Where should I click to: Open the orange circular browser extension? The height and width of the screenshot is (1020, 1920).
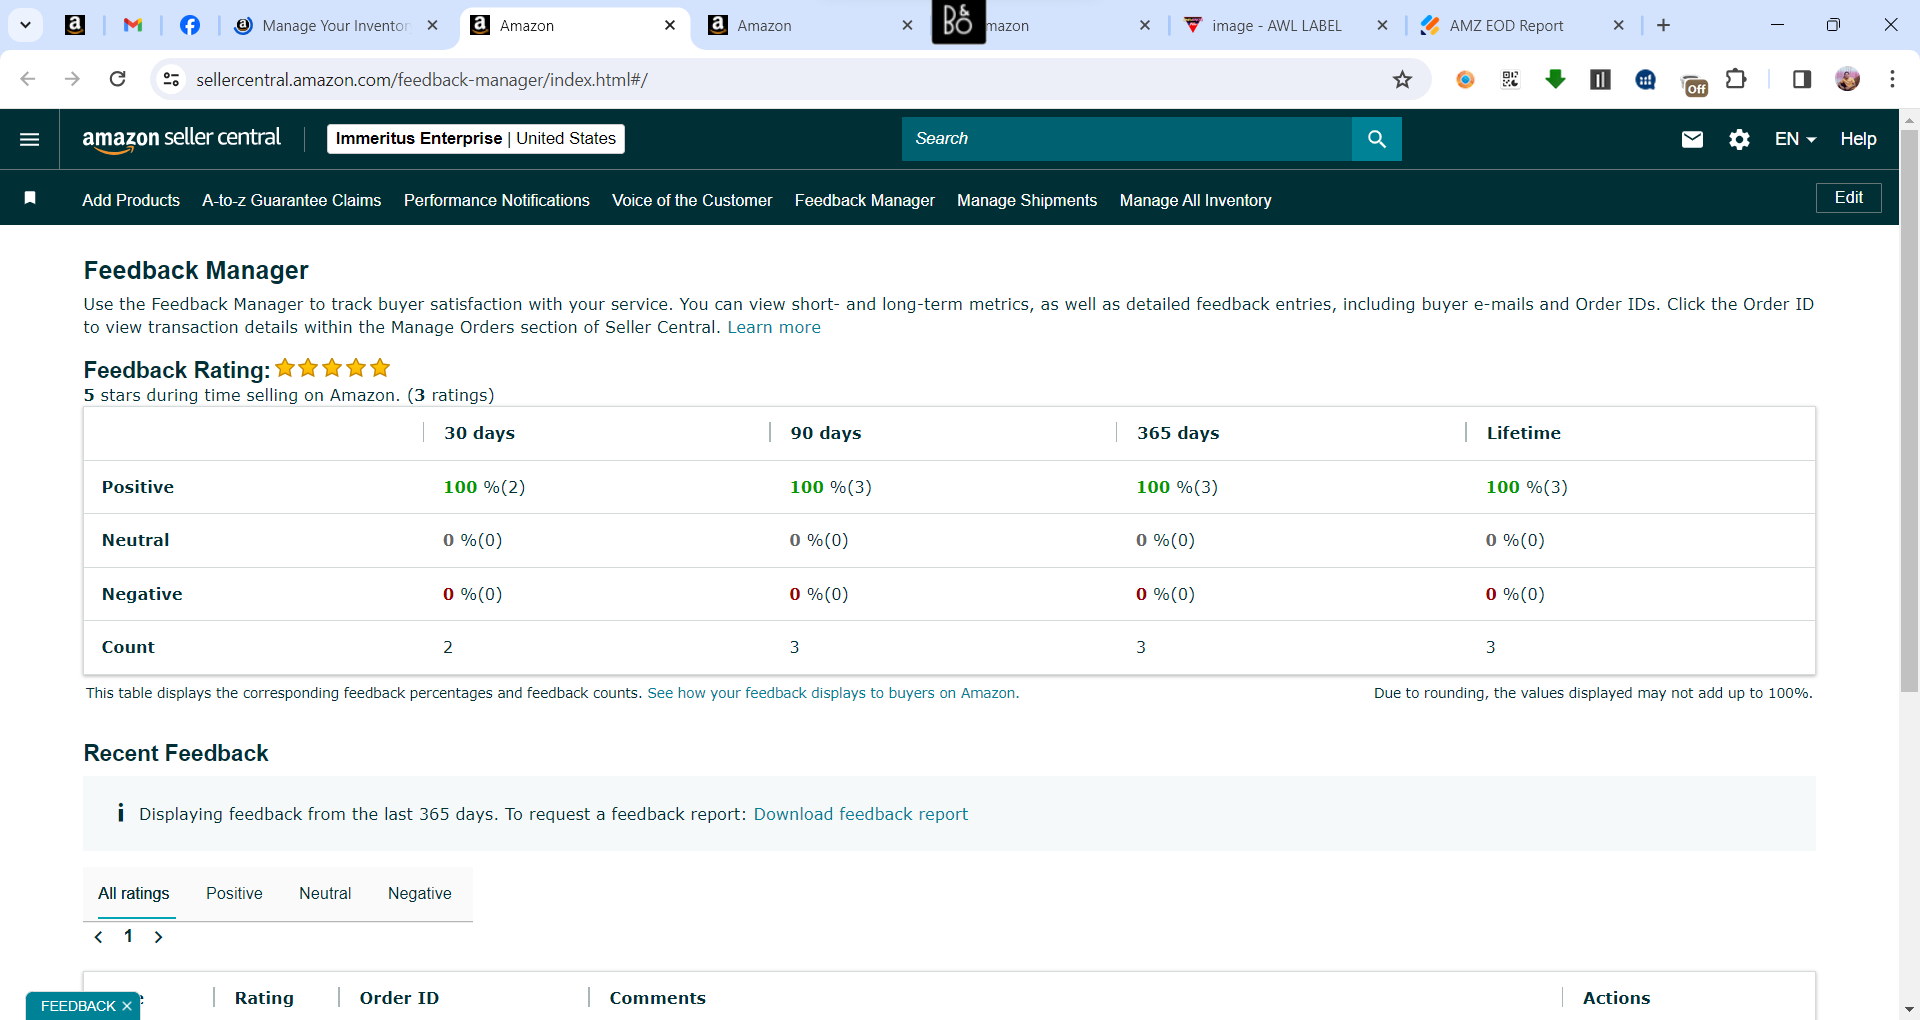click(x=1465, y=79)
